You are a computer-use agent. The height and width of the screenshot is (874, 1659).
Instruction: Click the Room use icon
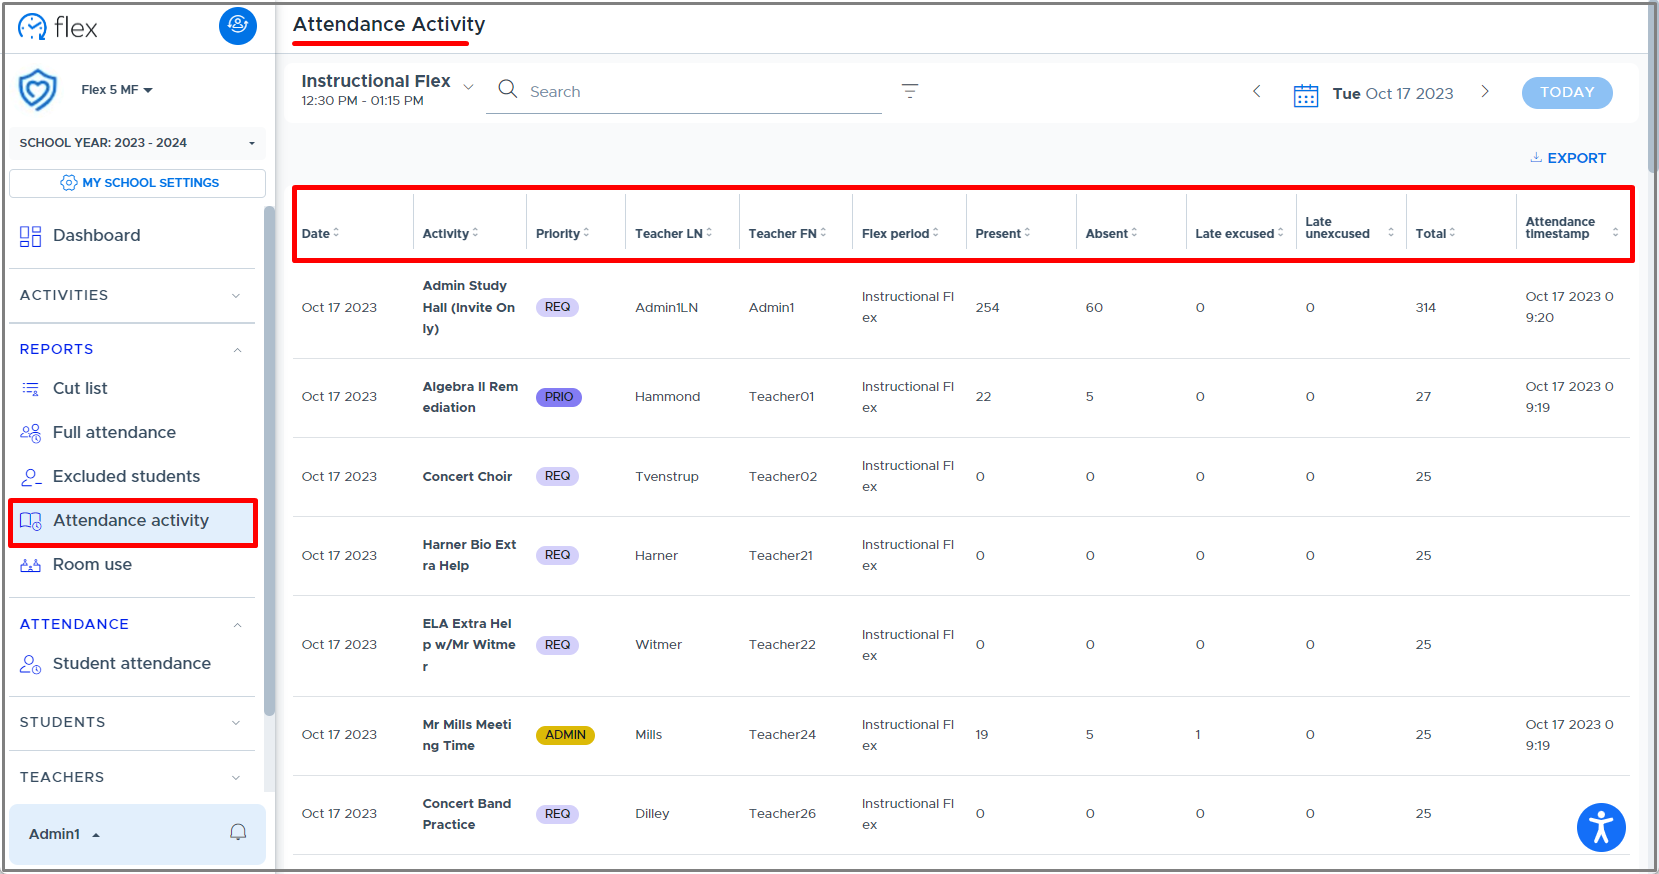[31, 565]
